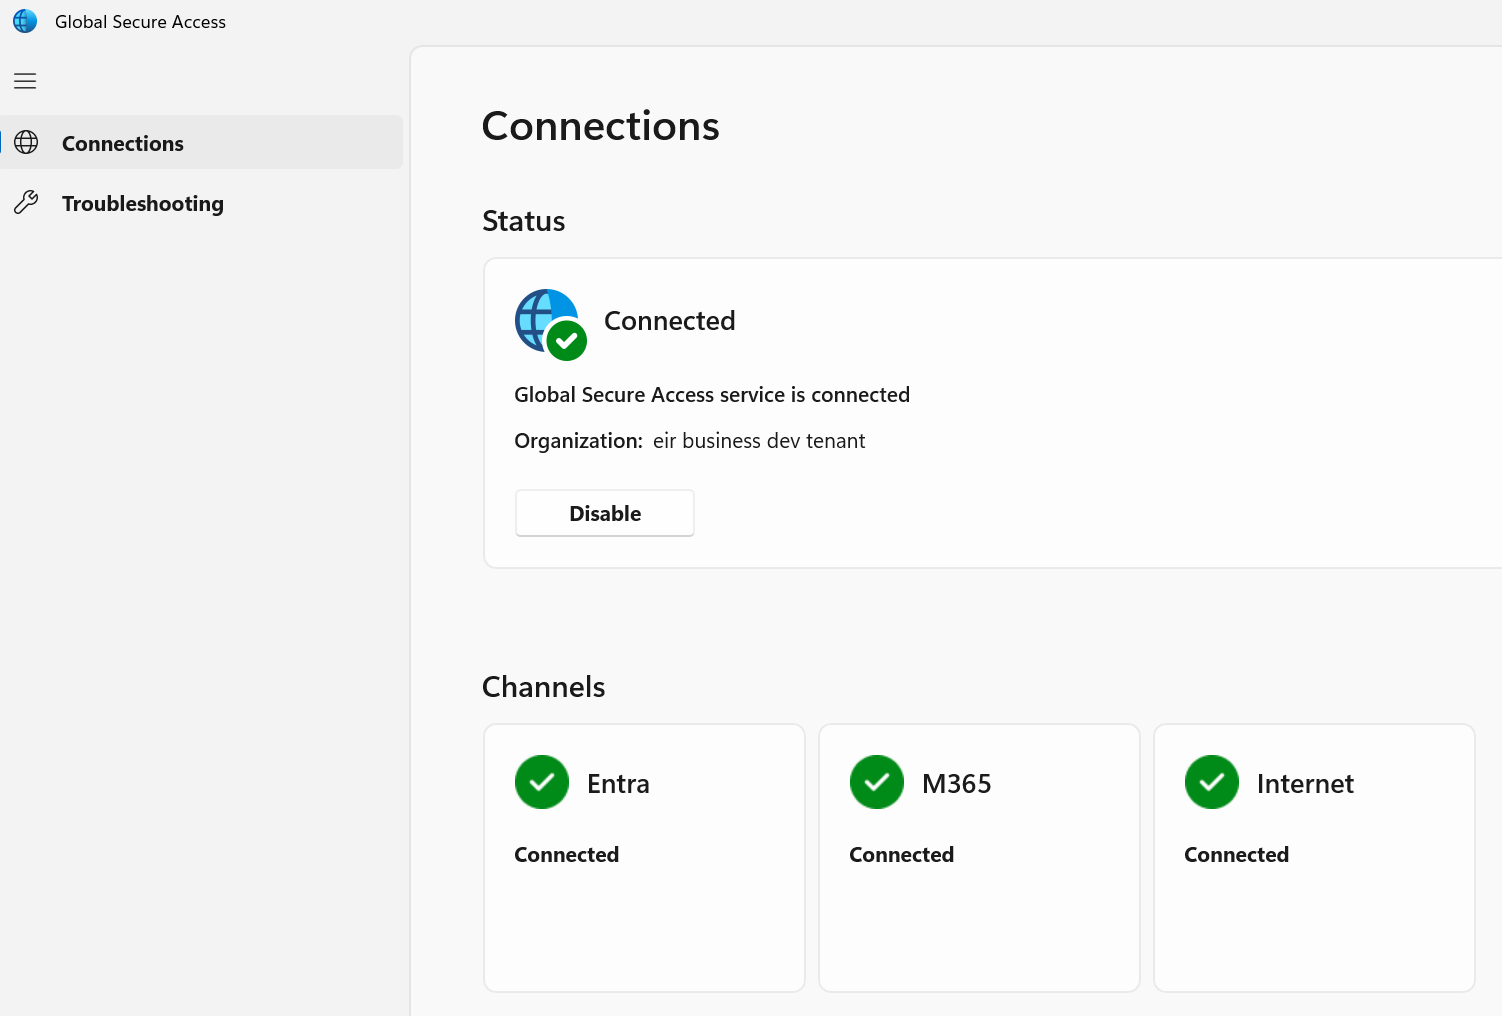Toggle the hamburger navigation menu

25,81
